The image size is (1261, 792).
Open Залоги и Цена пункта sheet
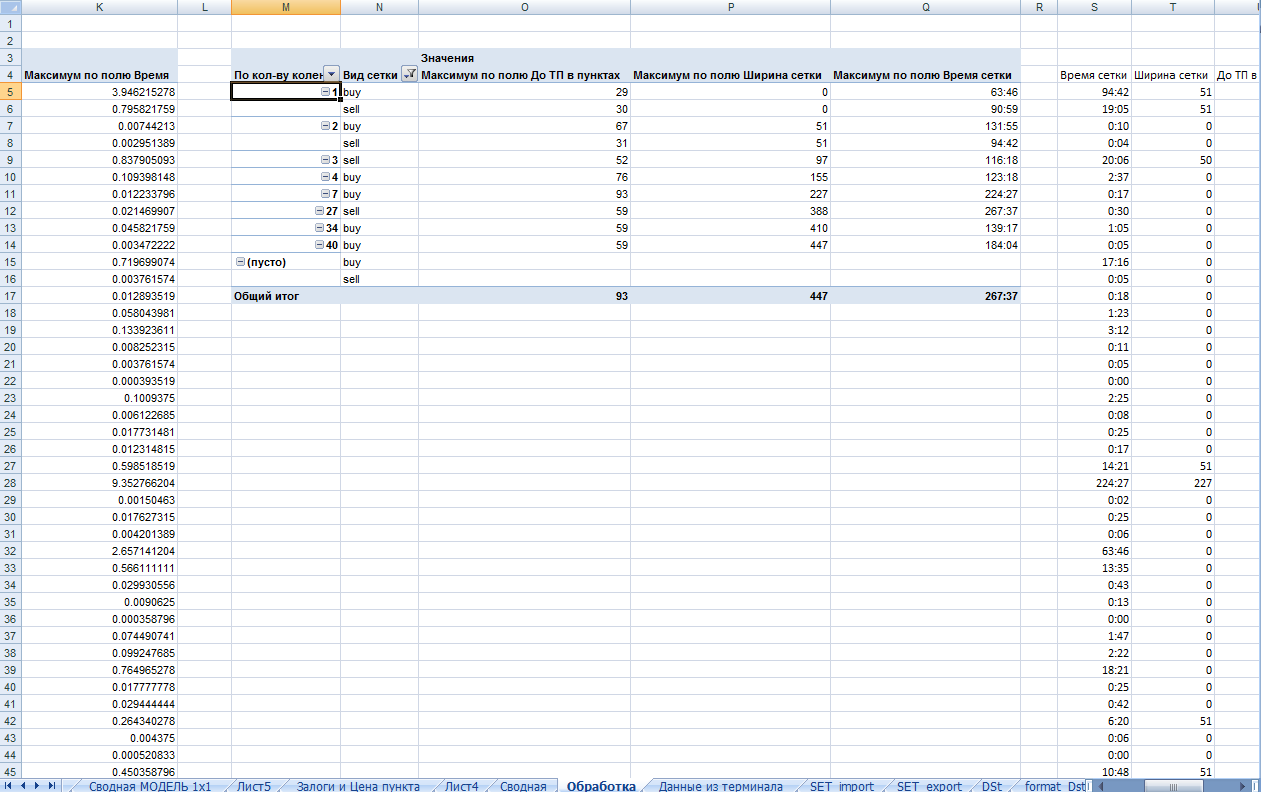[x=357, y=786]
